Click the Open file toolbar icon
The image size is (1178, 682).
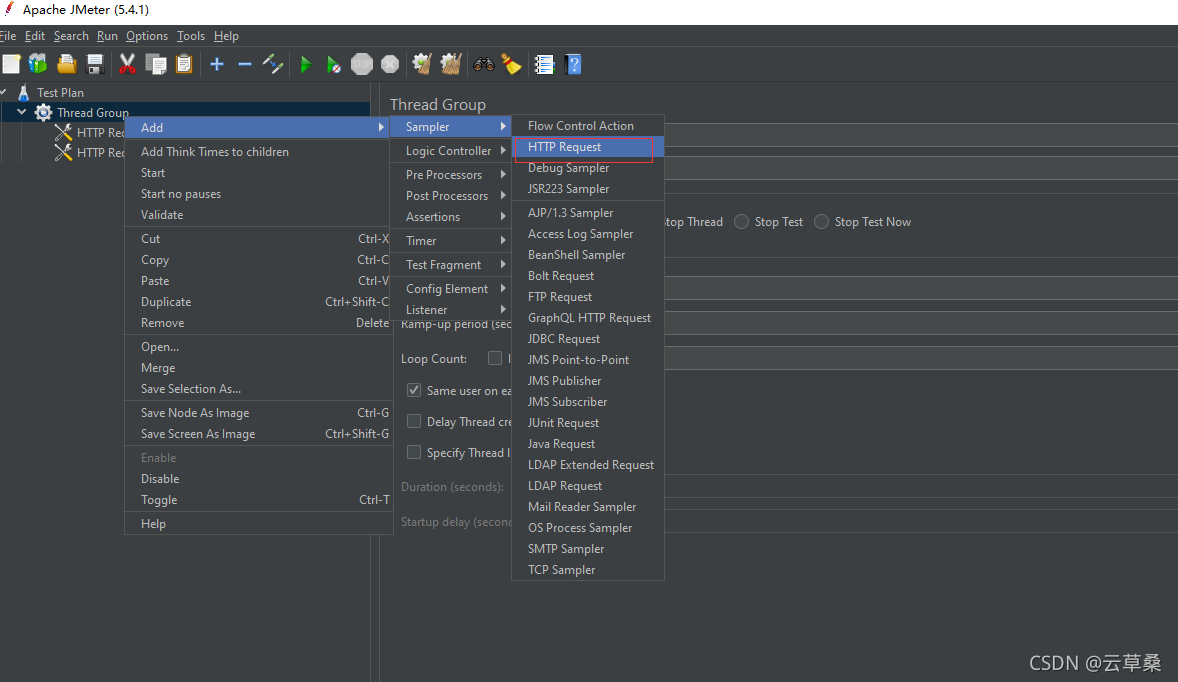click(x=66, y=65)
